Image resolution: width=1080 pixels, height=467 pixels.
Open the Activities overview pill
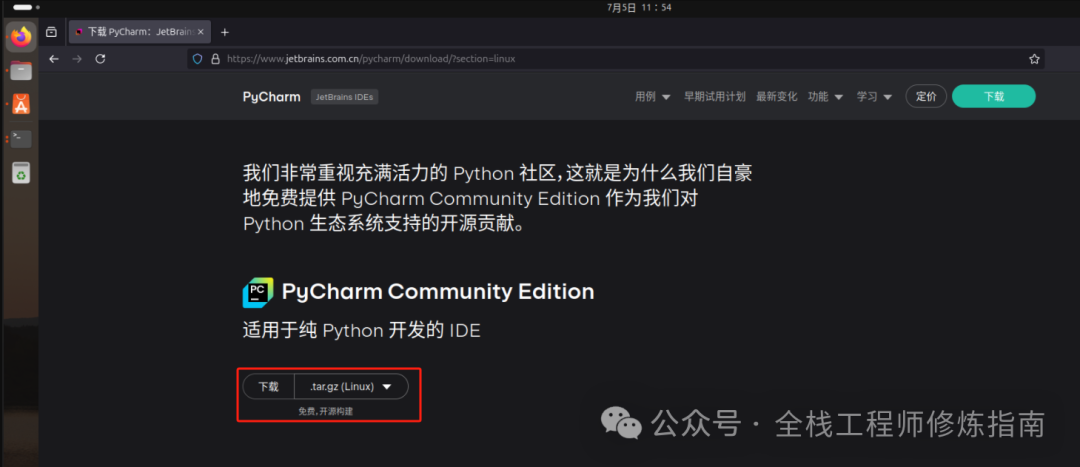26,8
